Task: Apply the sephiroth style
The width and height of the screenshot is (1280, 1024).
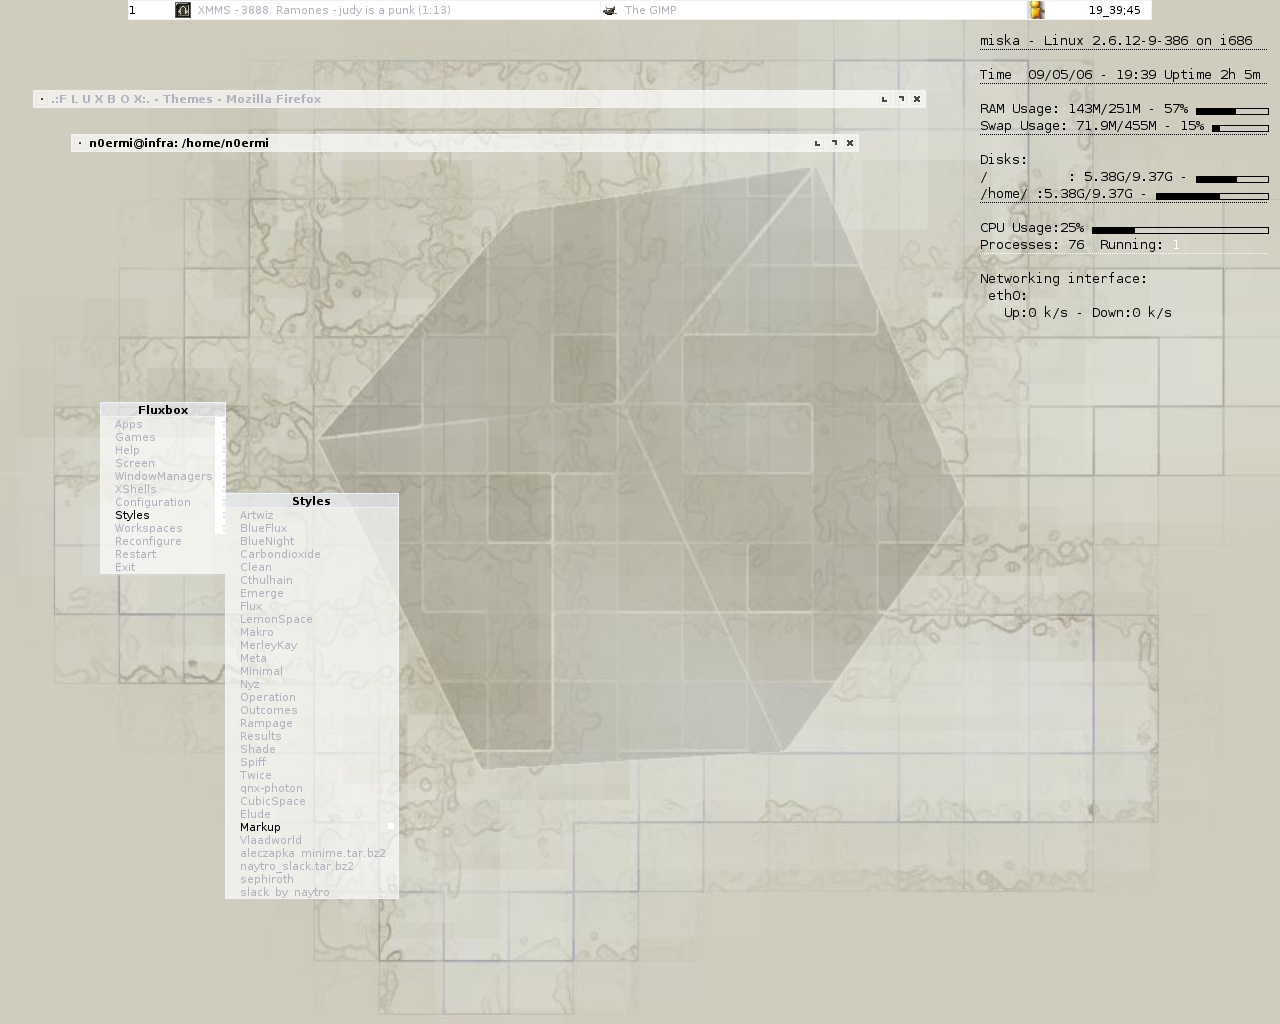Action: coord(267,879)
